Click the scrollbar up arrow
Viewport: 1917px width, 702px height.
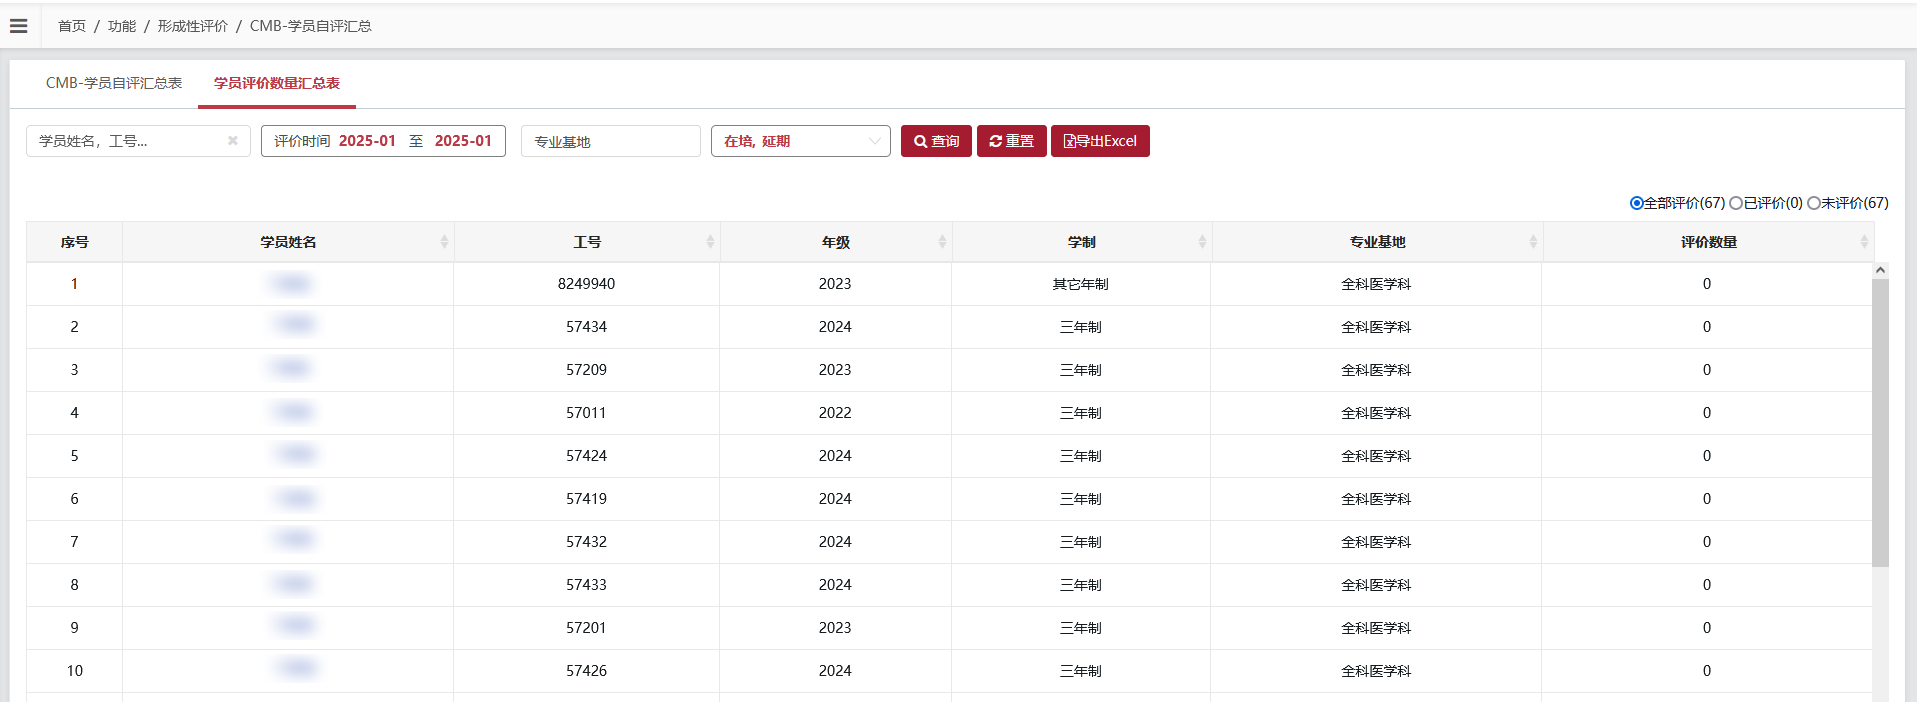pos(1880,270)
